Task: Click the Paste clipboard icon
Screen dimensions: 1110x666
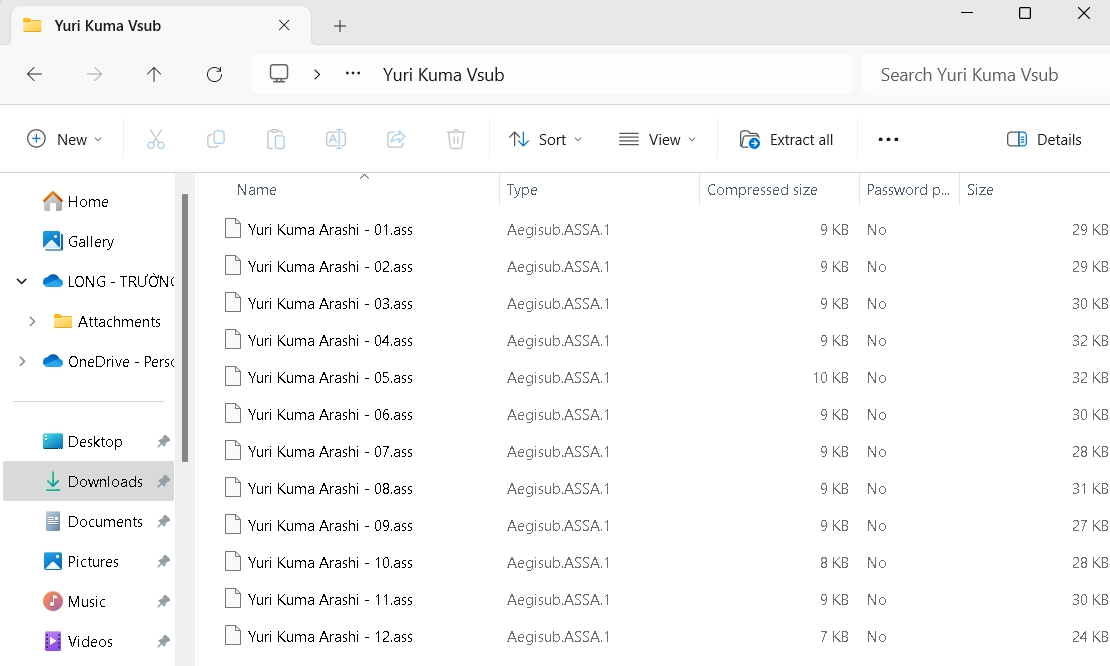Action: tap(276, 139)
